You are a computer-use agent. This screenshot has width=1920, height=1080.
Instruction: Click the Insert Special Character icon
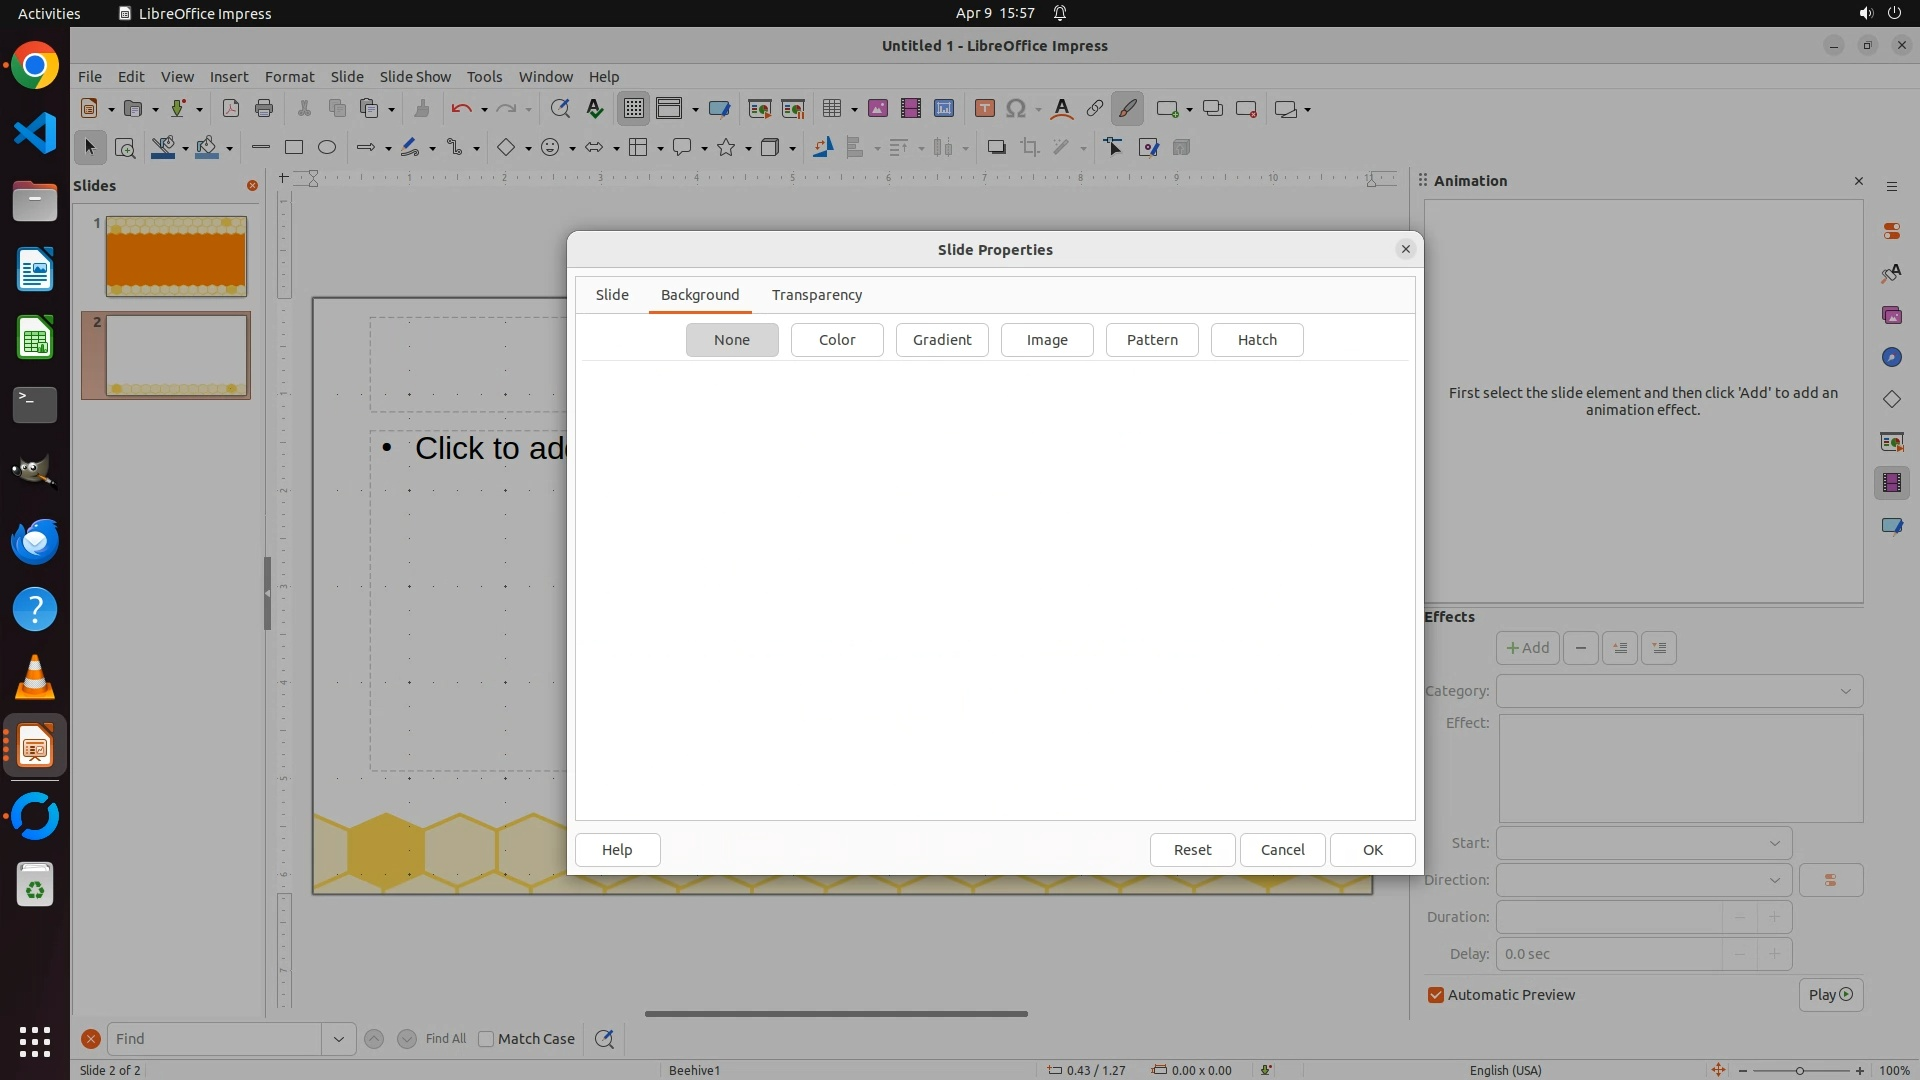pyautogui.click(x=1016, y=109)
